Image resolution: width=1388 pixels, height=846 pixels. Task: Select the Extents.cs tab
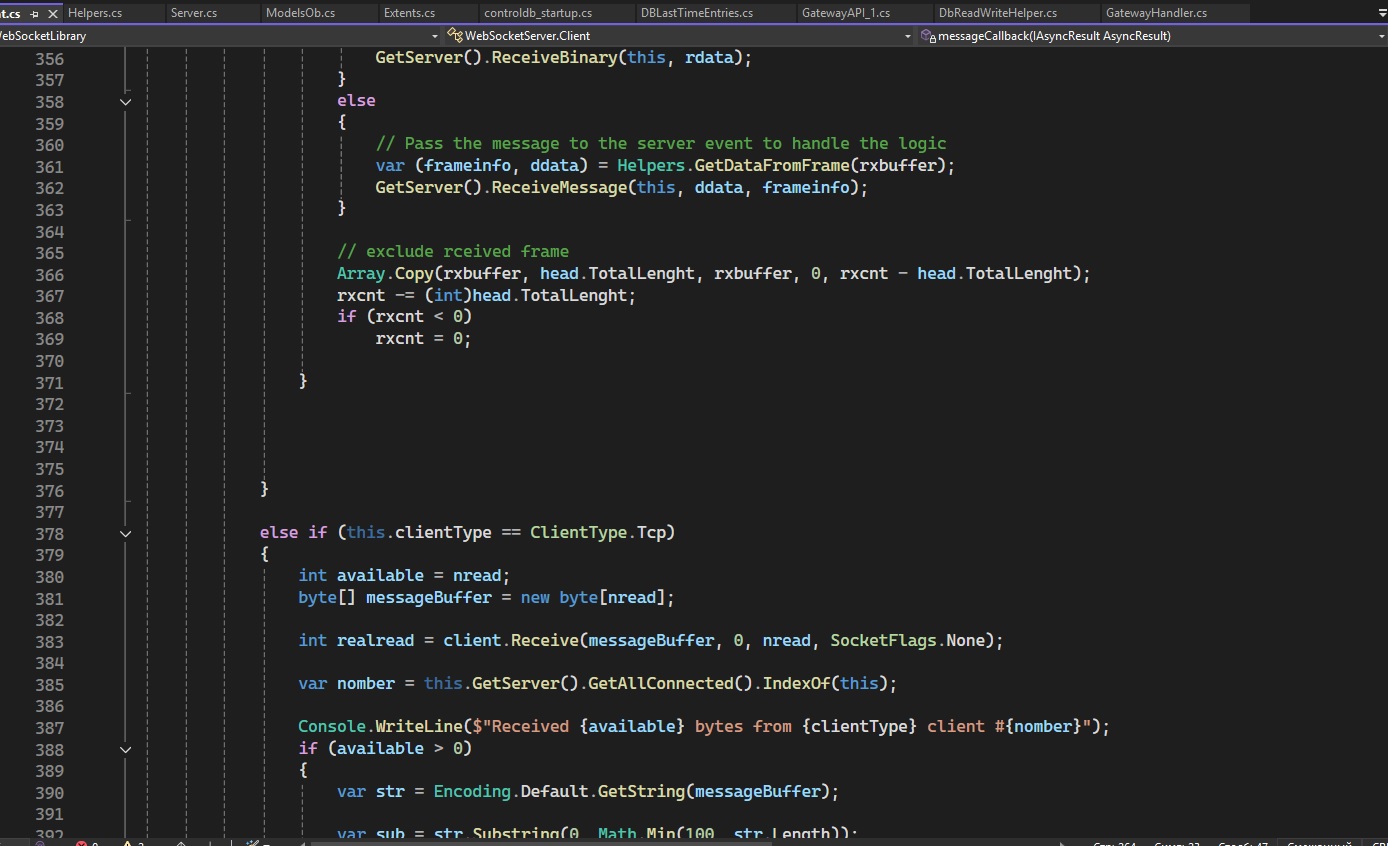coord(409,13)
